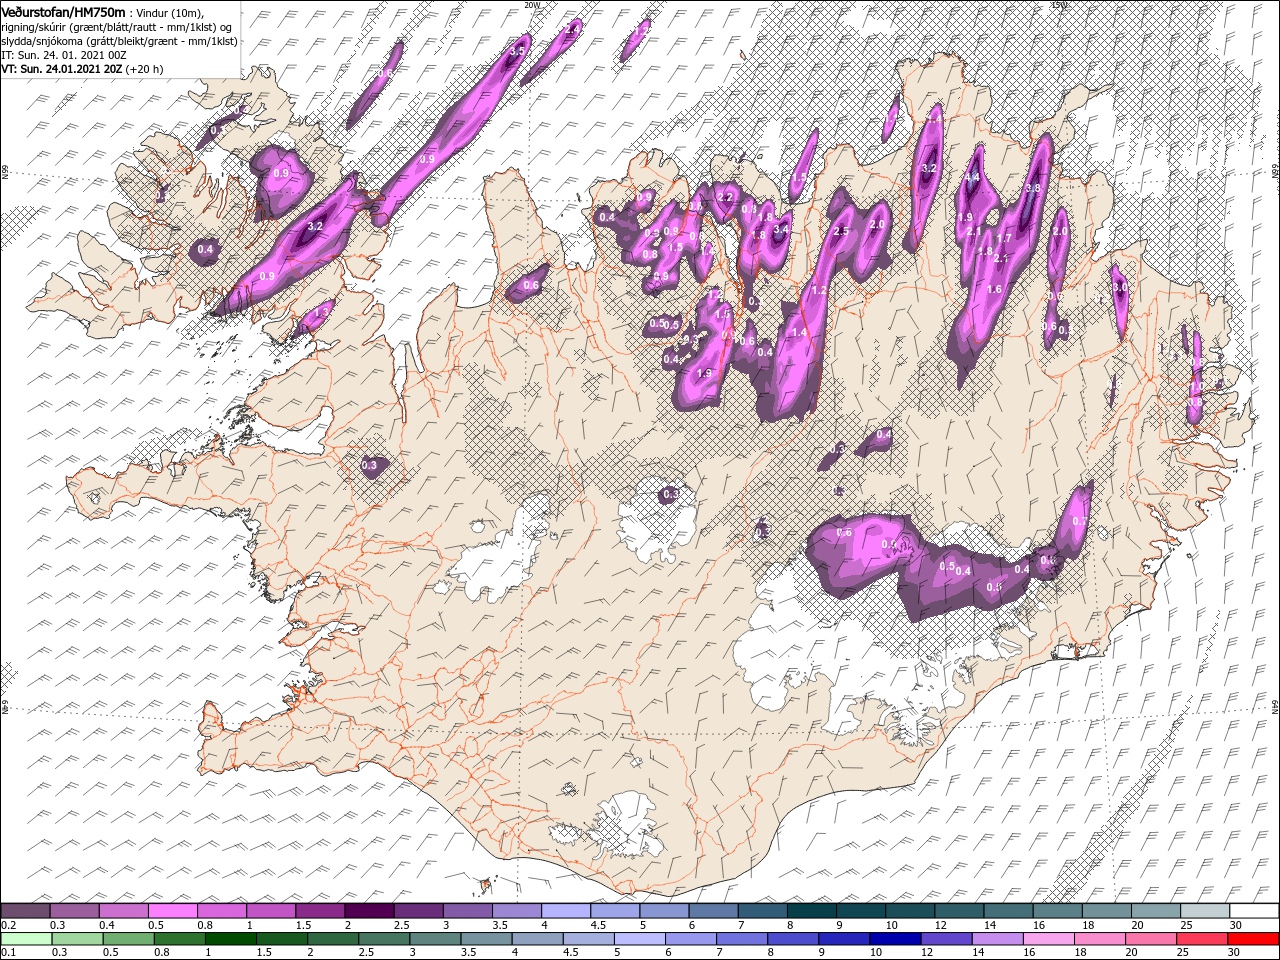Pick bottom-row dark green swatch between 1 and 1.5
The width and height of the screenshot is (1280, 960).
pos(230,939)
